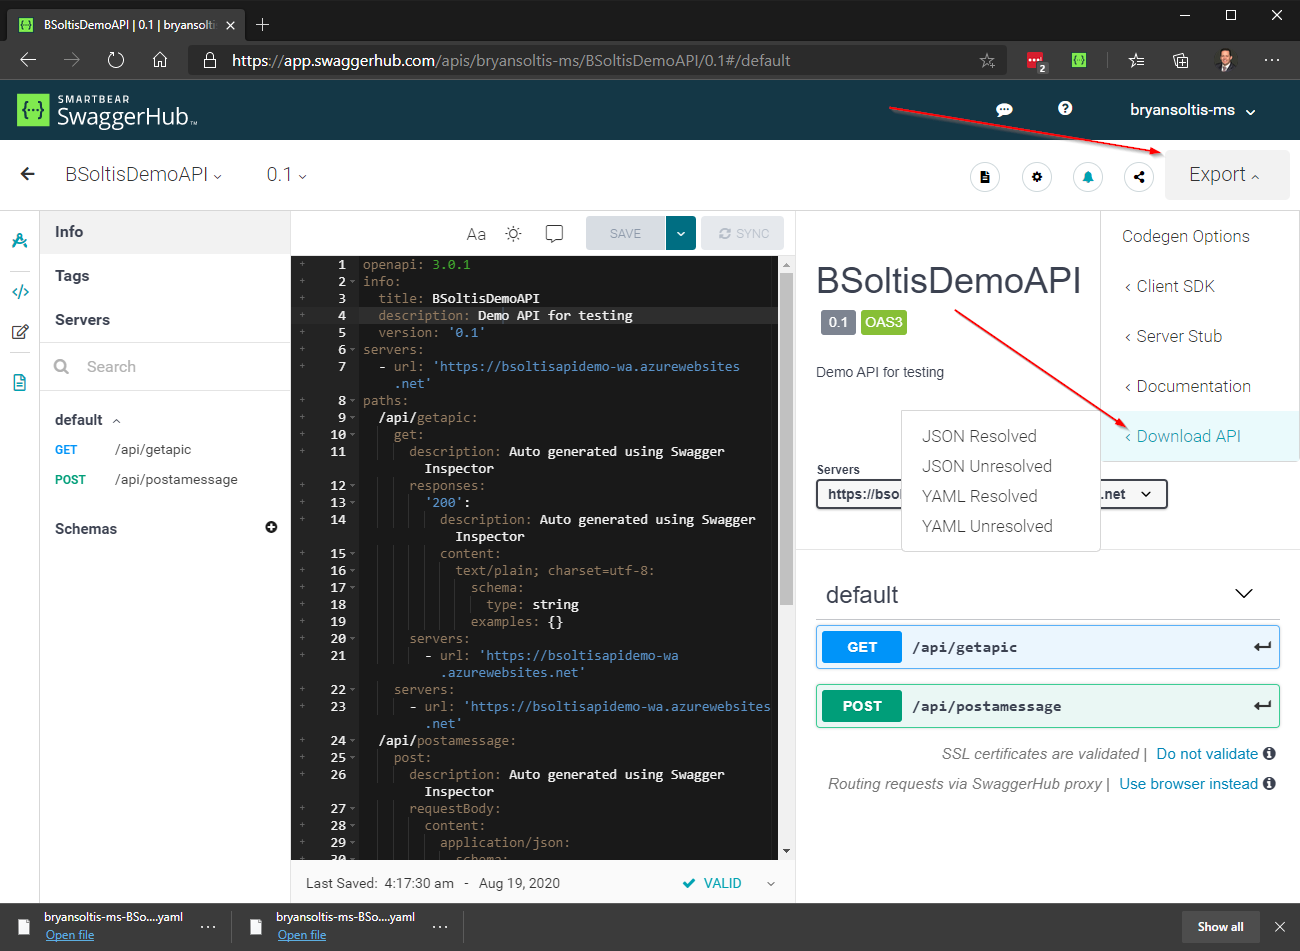Click the browser home icon

click(160, 60)
